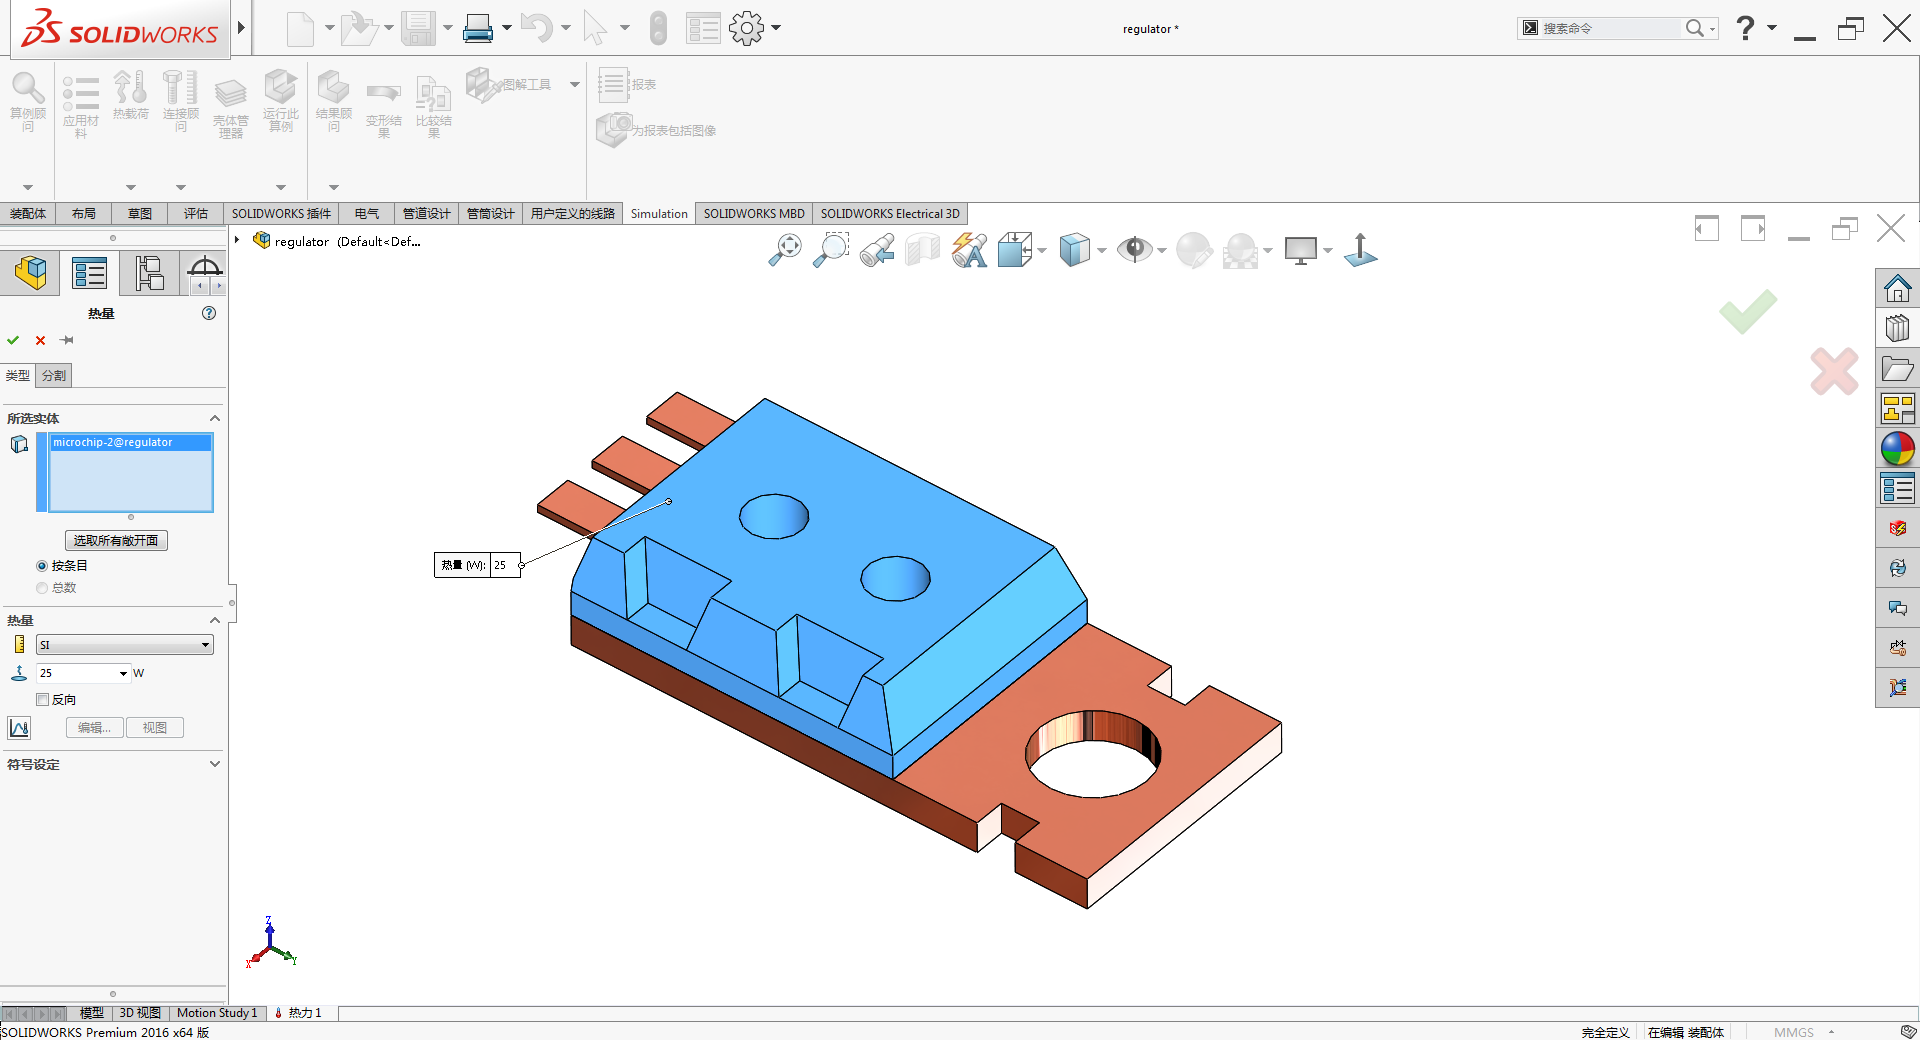This screenshot has width=1920, height=1040.
Task: Select microchip-2@regulator in selection list
Action: (130, 442)
